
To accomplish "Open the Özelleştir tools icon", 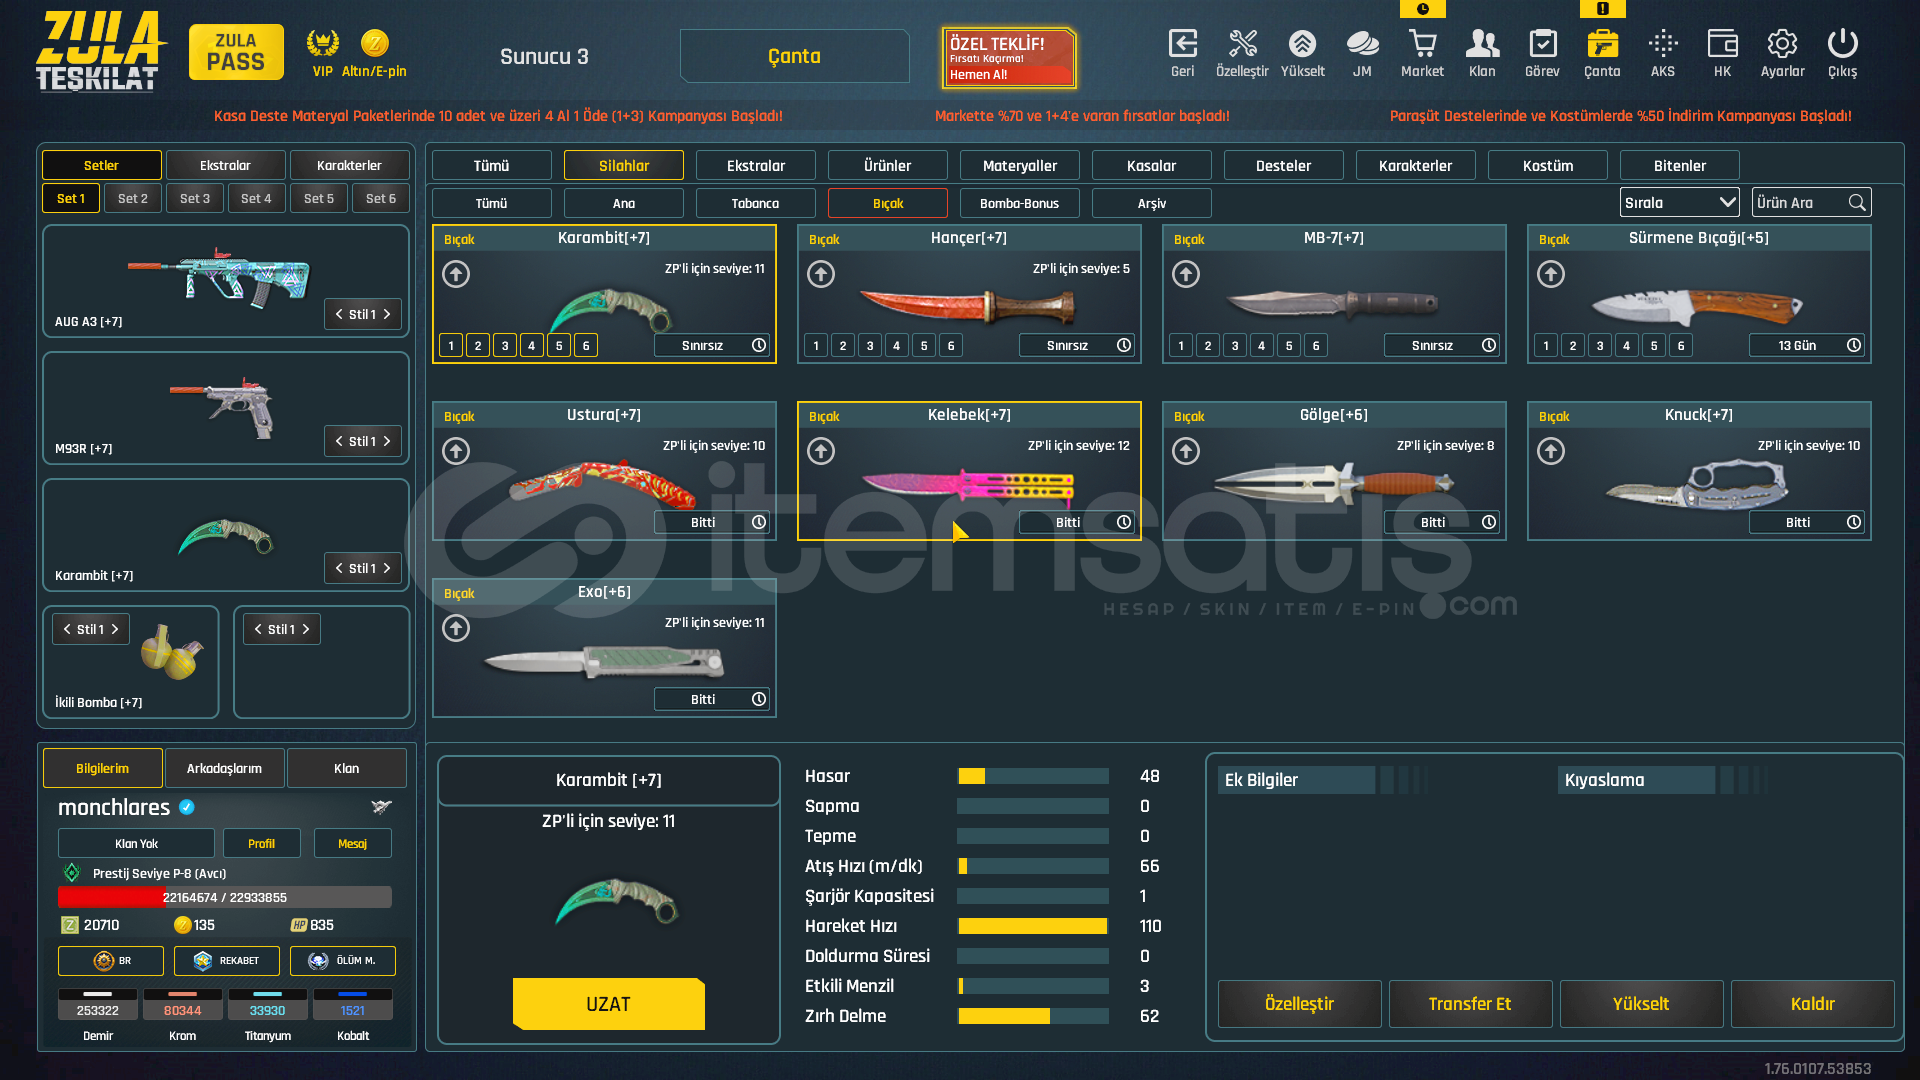I will point(1242,44).
